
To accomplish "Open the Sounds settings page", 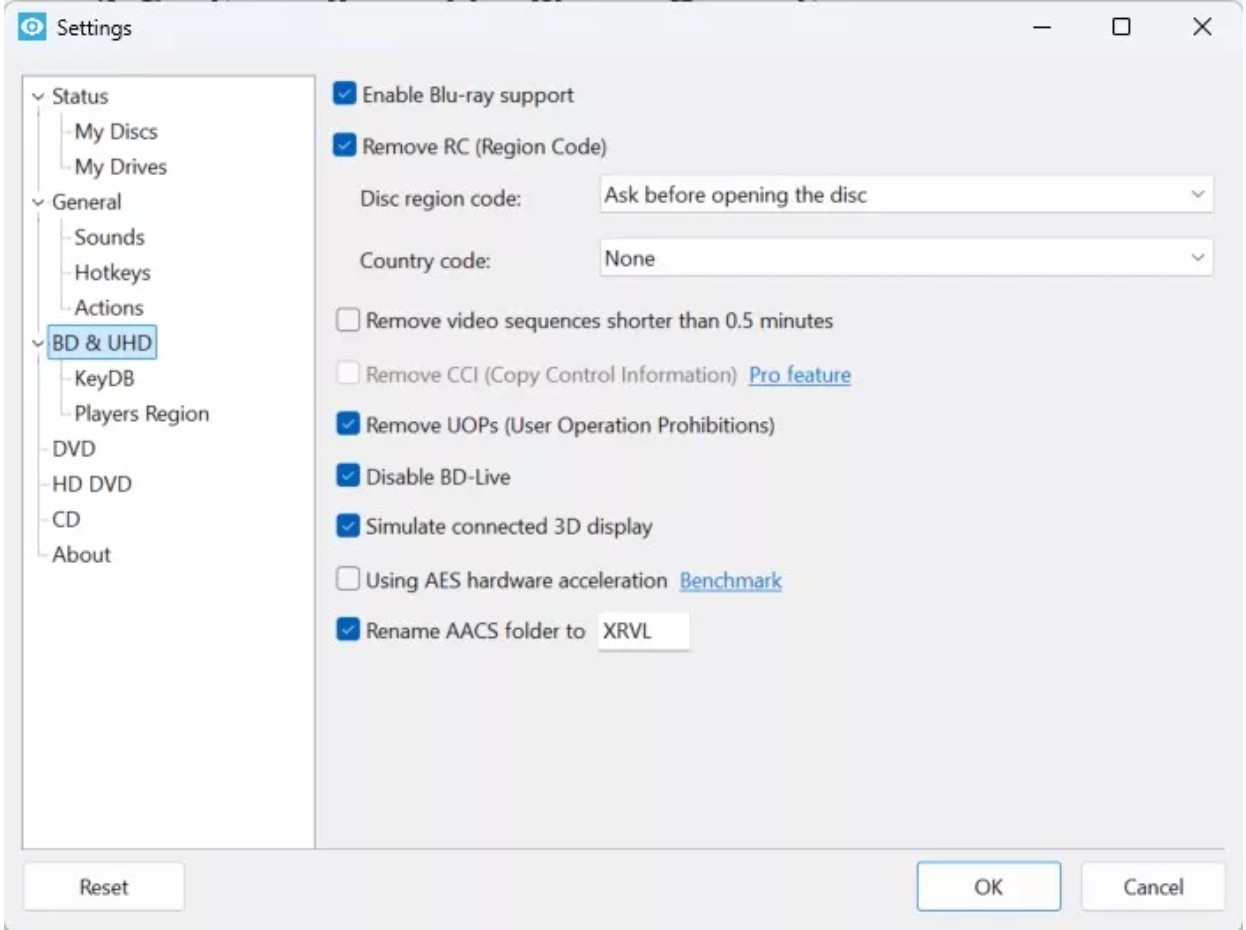I will coord(109,237).
